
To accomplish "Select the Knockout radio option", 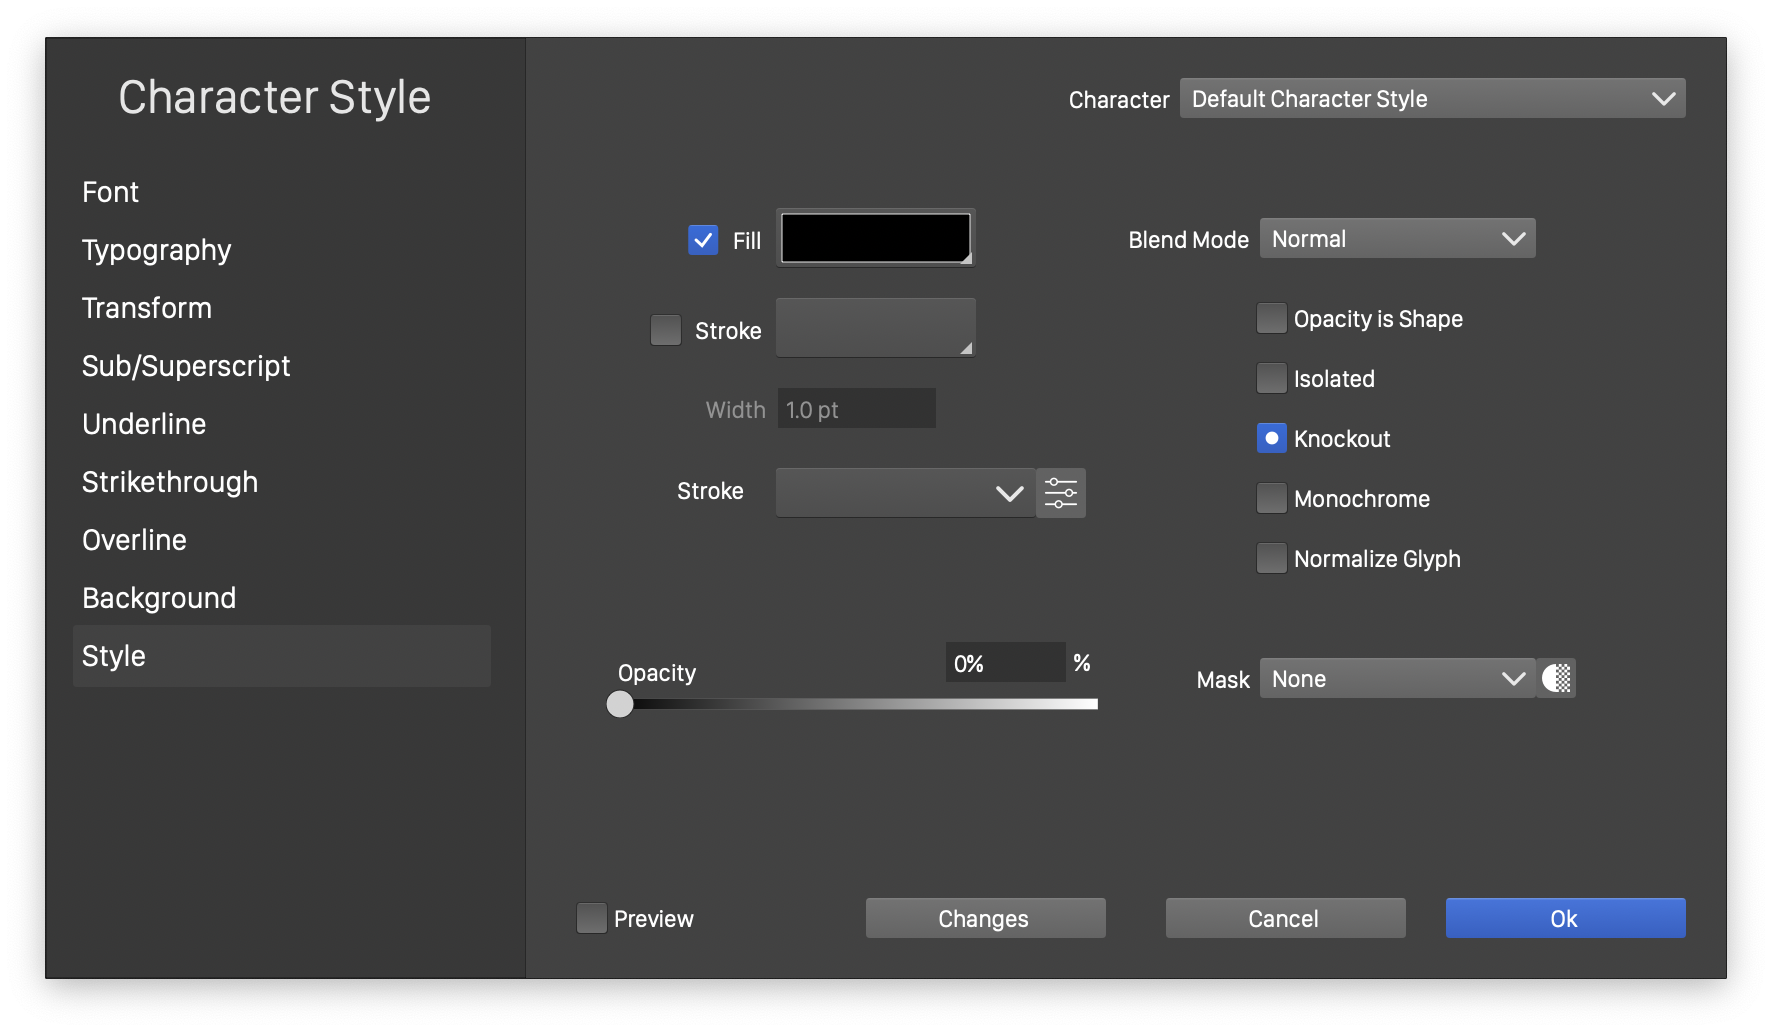I will coord(1271,439).
